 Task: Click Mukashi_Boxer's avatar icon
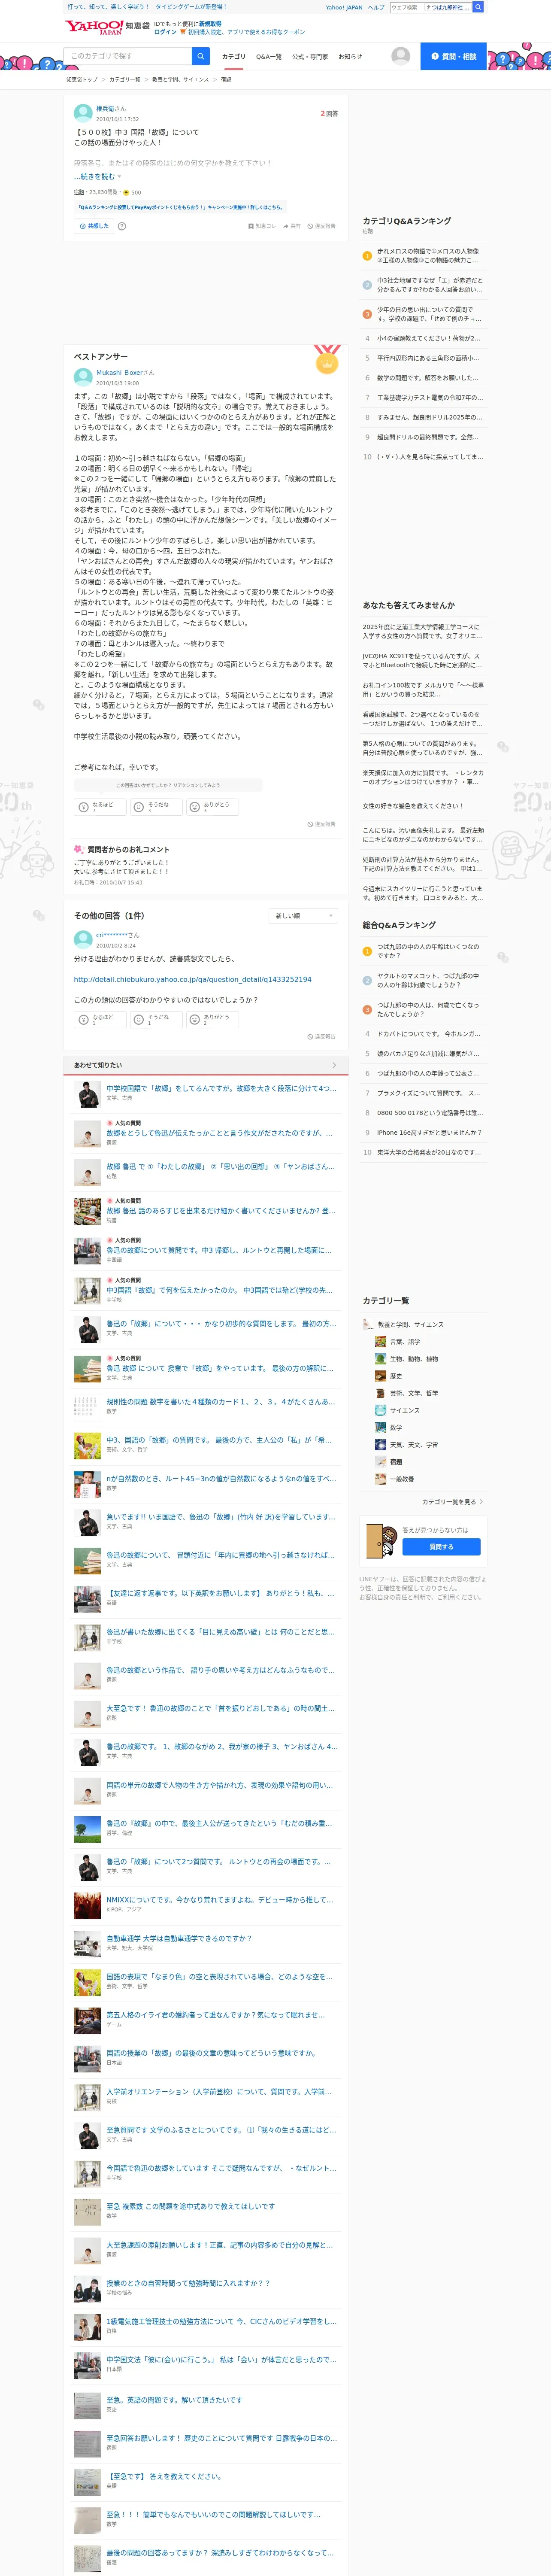[83, 377]
